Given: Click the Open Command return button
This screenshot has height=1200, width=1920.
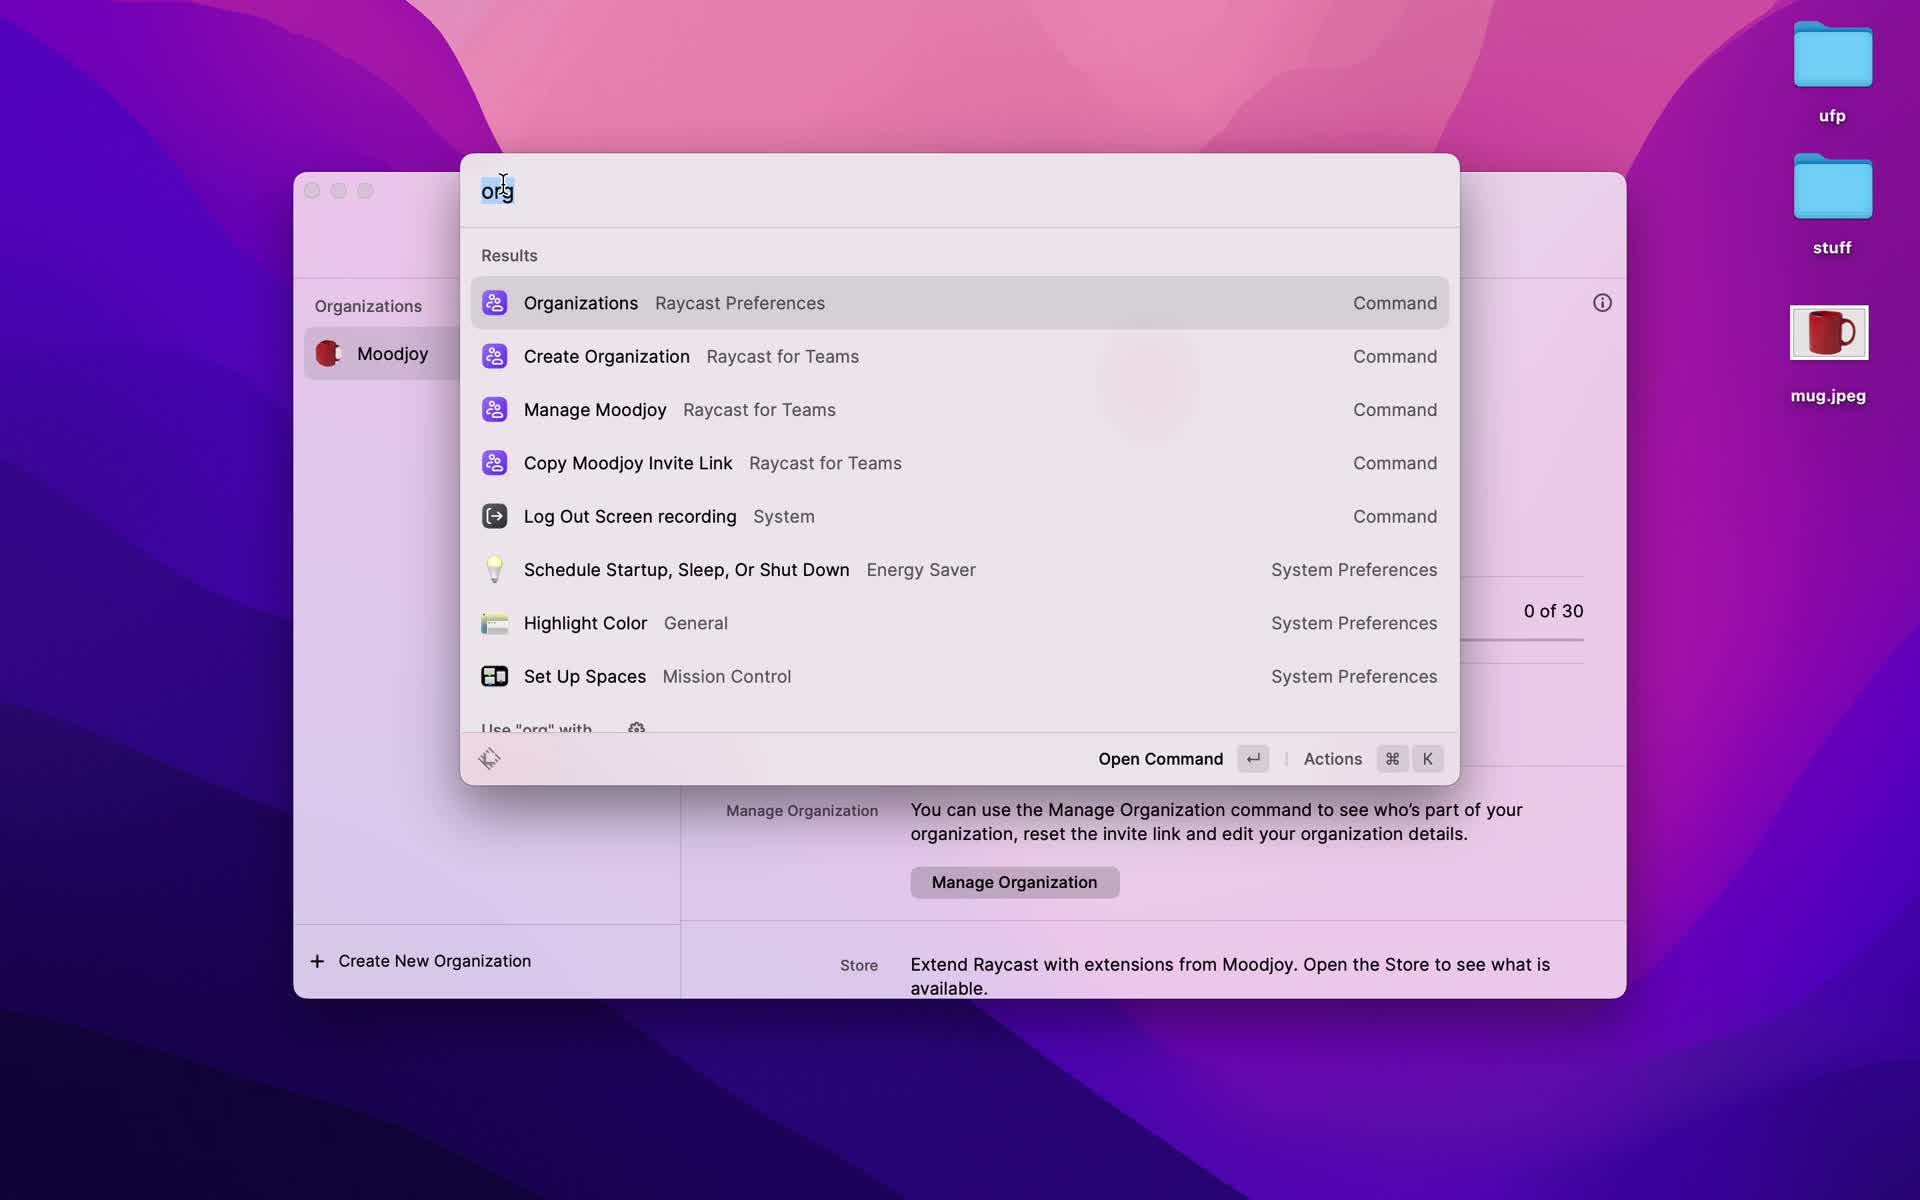Looking at the screenshot, I should click(x=1252, y=758).
